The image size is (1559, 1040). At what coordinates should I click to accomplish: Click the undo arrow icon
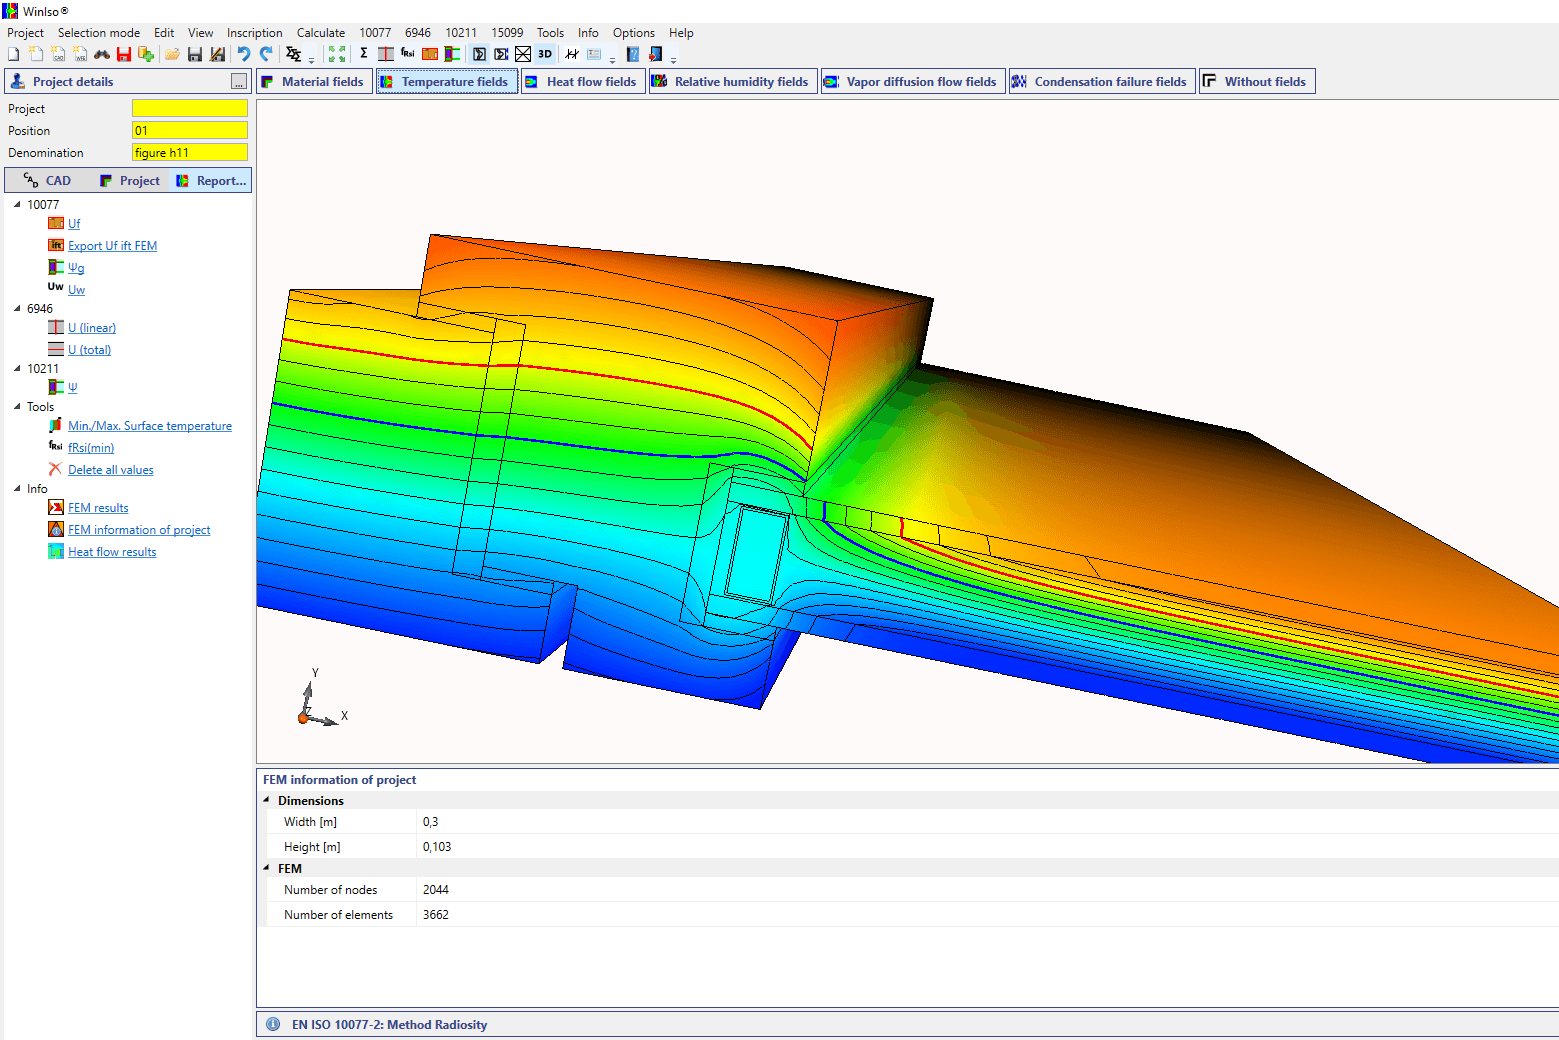point(243,54)
